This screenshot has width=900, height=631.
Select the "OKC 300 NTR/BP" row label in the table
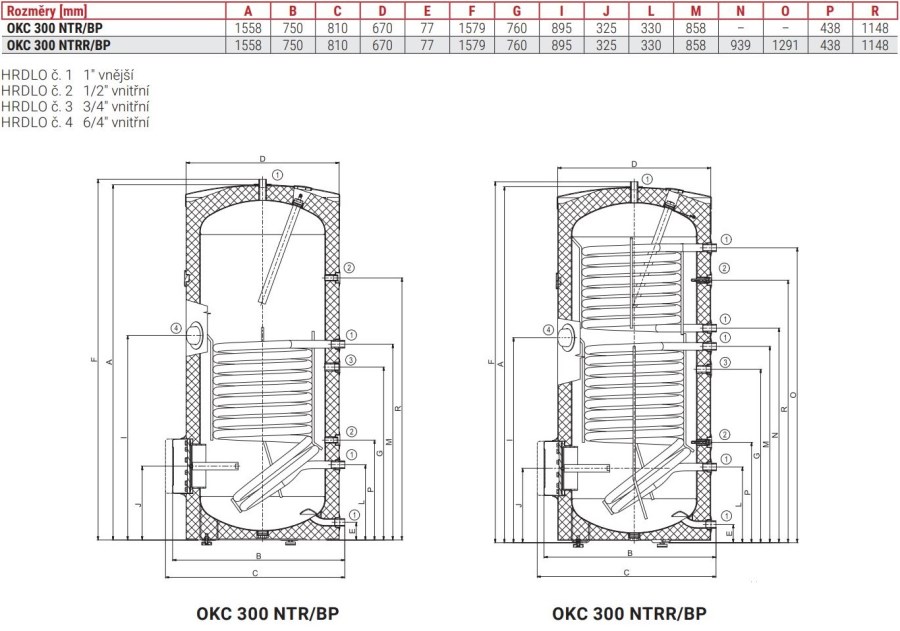tap(55, 28)
